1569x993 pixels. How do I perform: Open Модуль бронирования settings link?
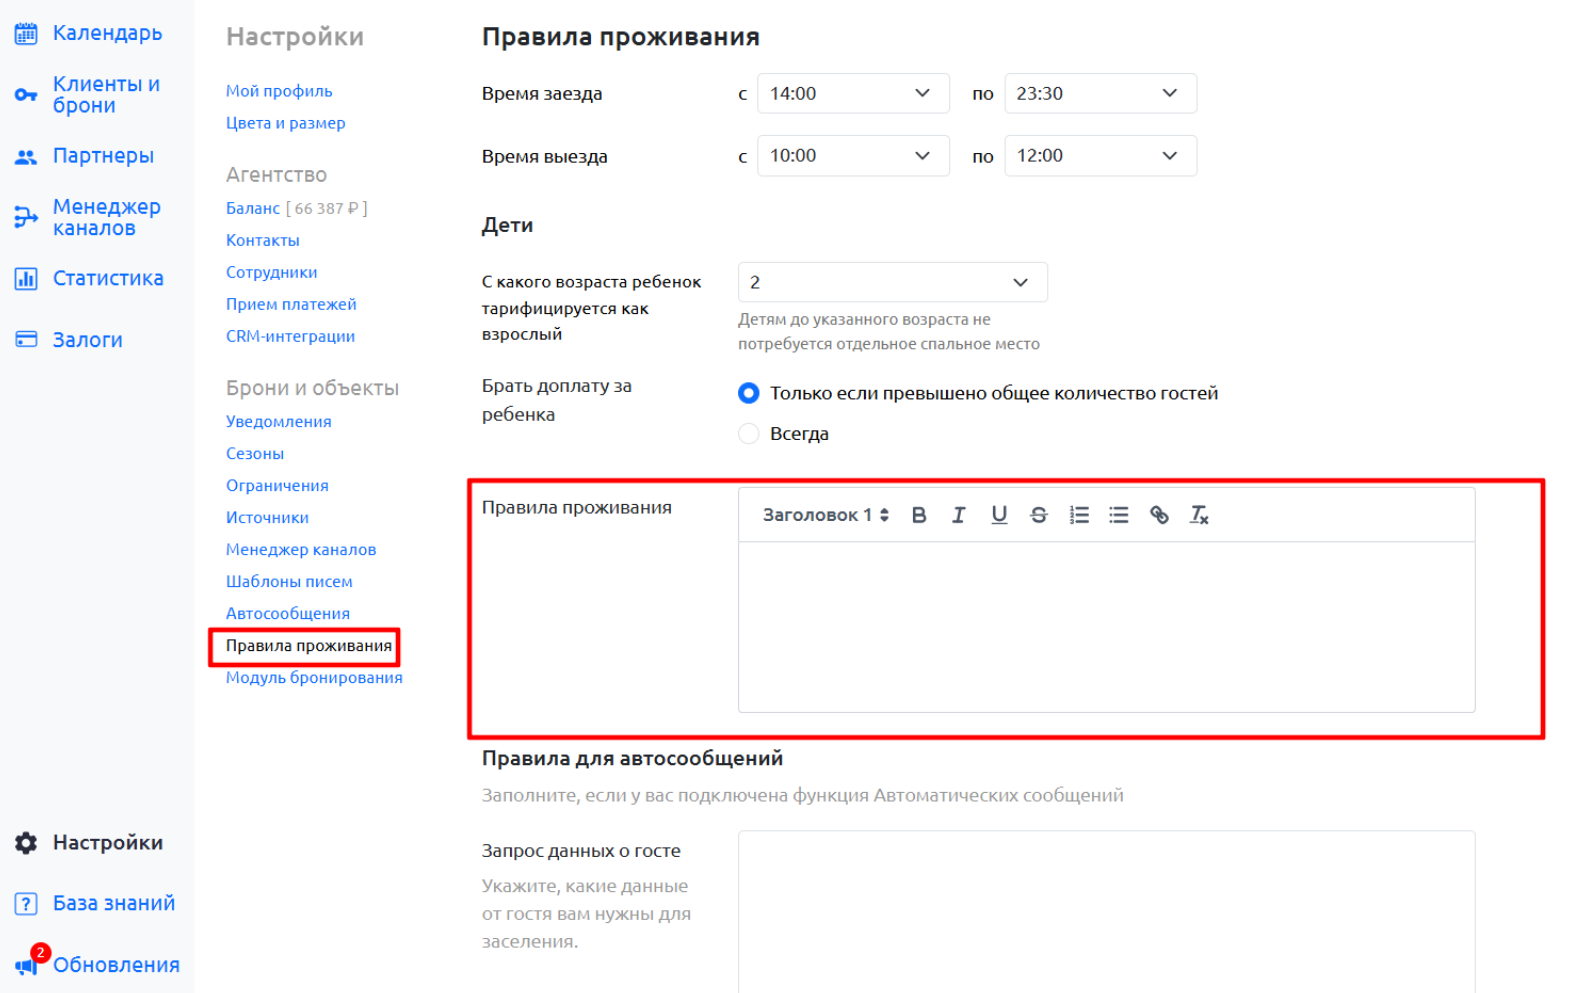click(314, 678)
